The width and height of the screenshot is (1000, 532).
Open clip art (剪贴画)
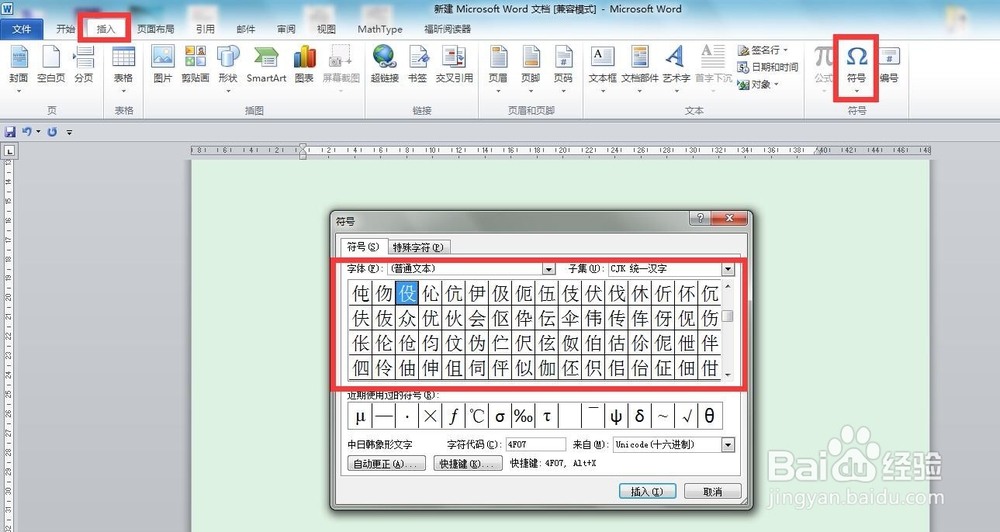pyautogui.click(x=195, y=65)
